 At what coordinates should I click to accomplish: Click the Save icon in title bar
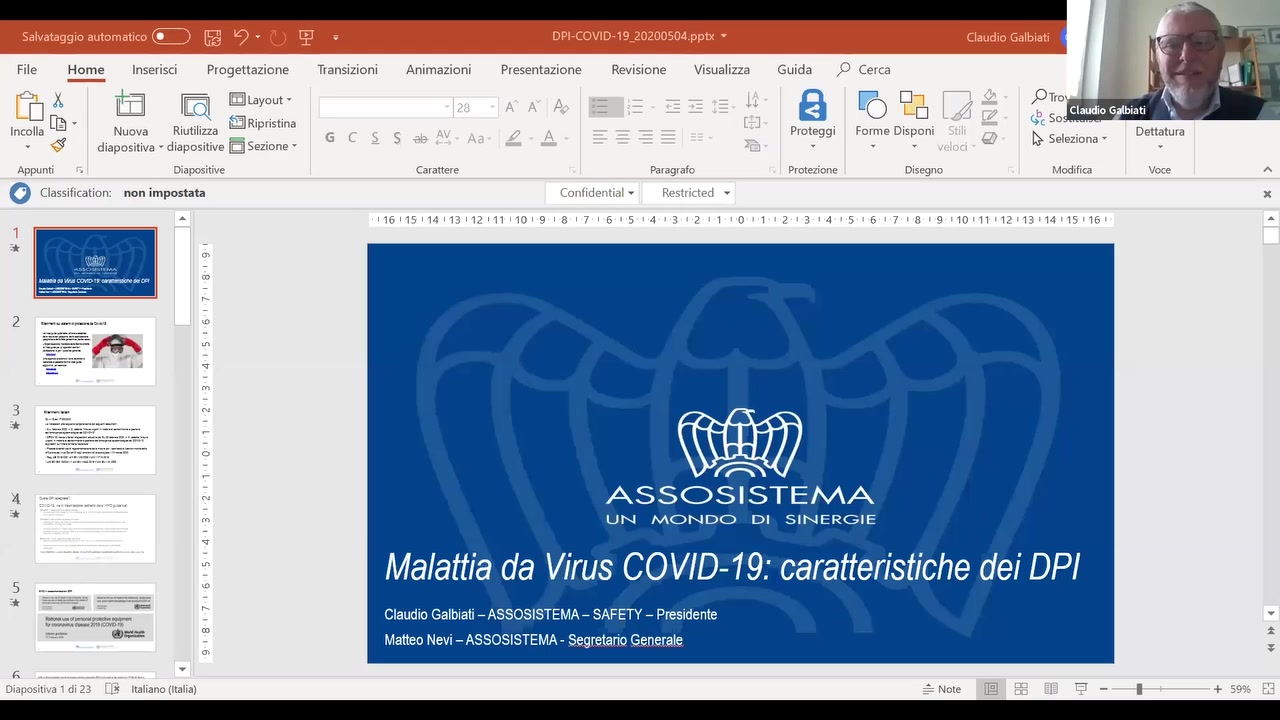coord(212,37)
